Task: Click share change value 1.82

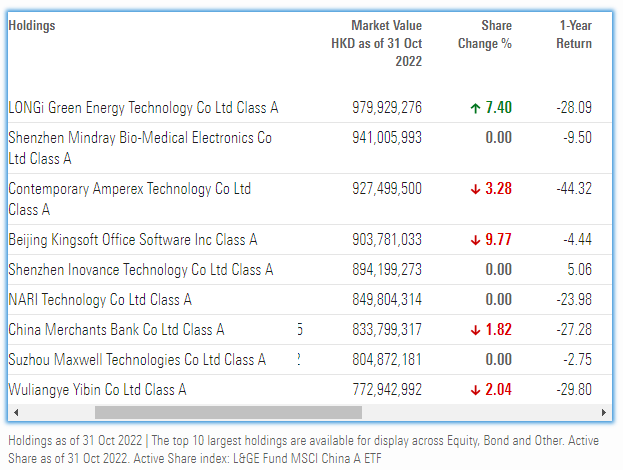Action: [498, 330]
